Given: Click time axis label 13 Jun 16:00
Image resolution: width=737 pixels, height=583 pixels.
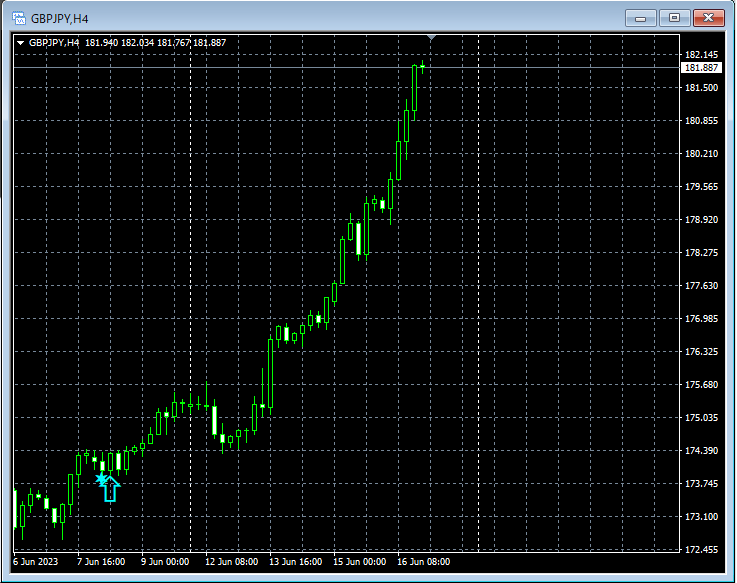Looking at the screenshot, I should click(296, 562).
